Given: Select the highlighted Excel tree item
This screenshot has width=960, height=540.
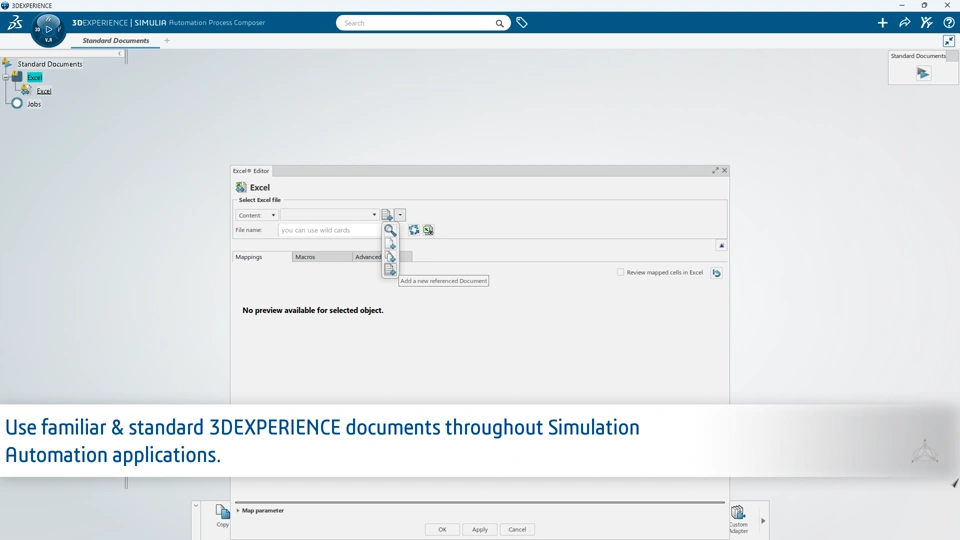Looking at the screenshot, I should (x=34, y=78).
